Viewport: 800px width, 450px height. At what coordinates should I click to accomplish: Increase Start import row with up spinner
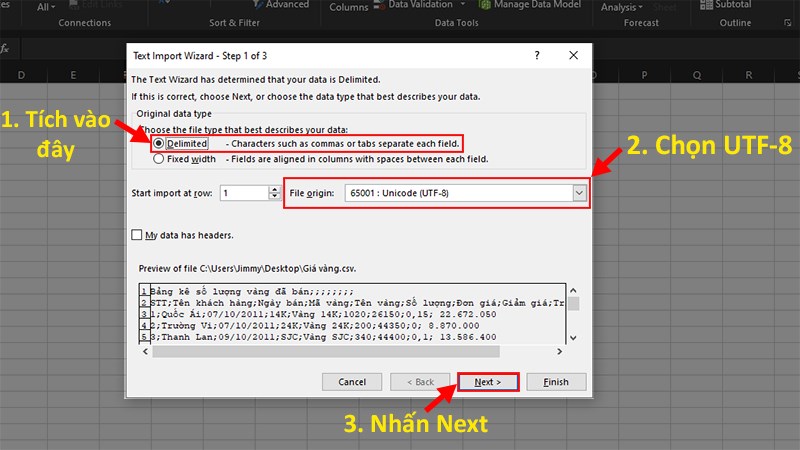pyautogui.click(x=274, y=189)
